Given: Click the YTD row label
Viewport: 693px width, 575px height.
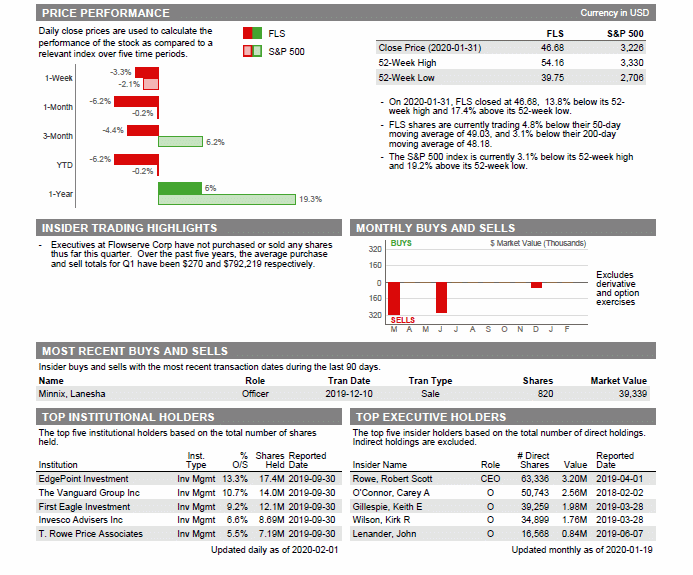Looking at the screenshot, I should pos(65,165).
